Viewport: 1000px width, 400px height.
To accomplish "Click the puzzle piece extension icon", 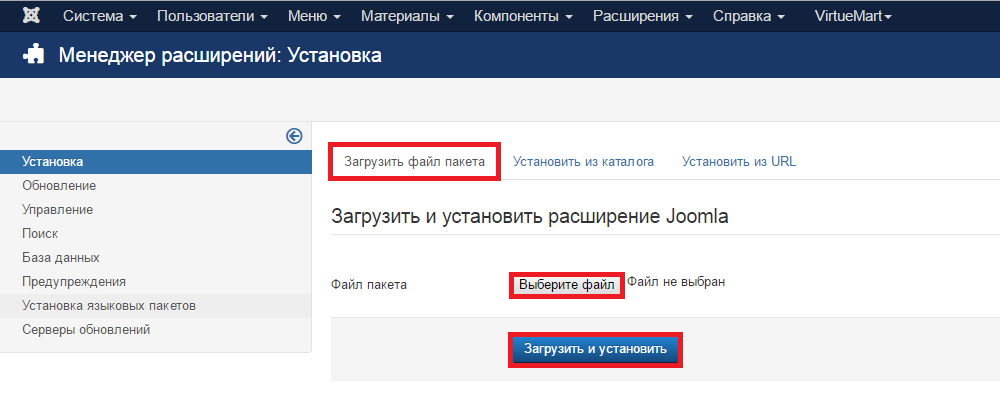I will (x=33, y=56).
